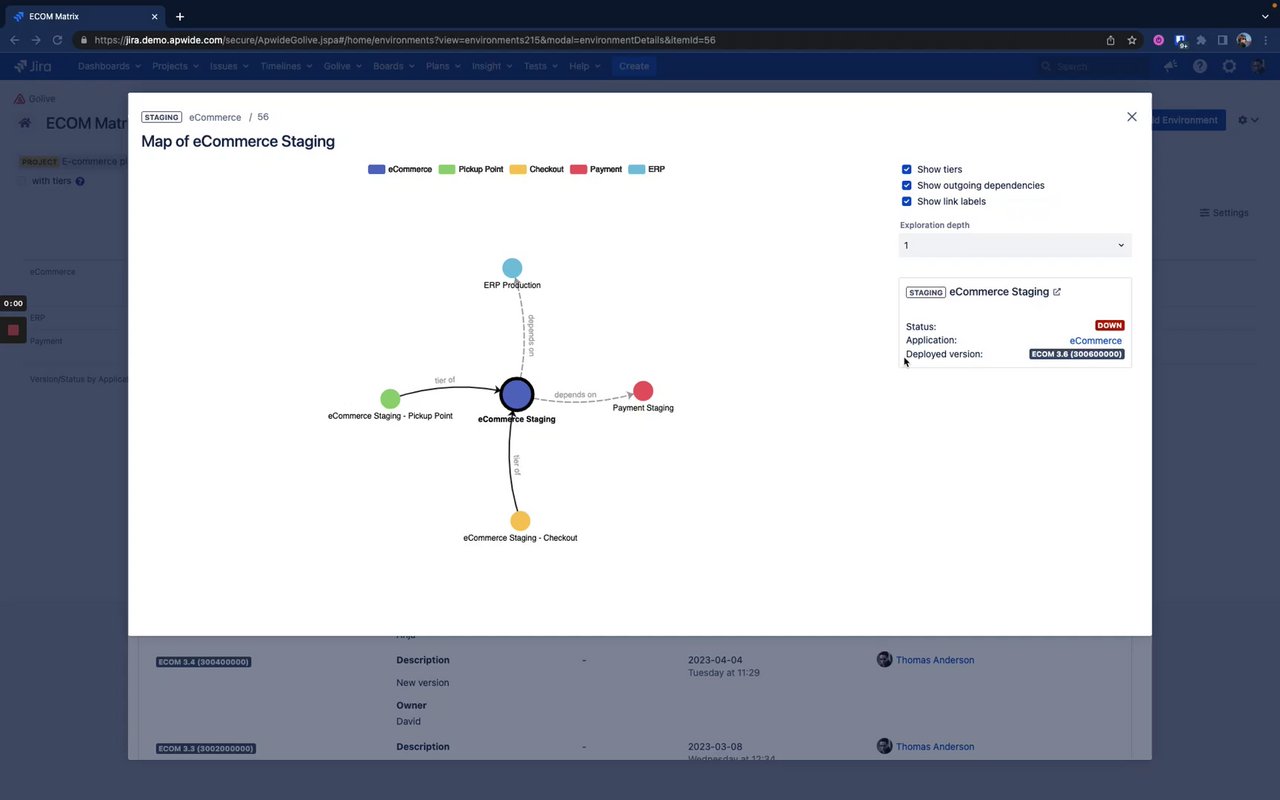Toggle Pickup Point legend color swatch
This screenshot has height=800, width=1280.
coord(447,169)
